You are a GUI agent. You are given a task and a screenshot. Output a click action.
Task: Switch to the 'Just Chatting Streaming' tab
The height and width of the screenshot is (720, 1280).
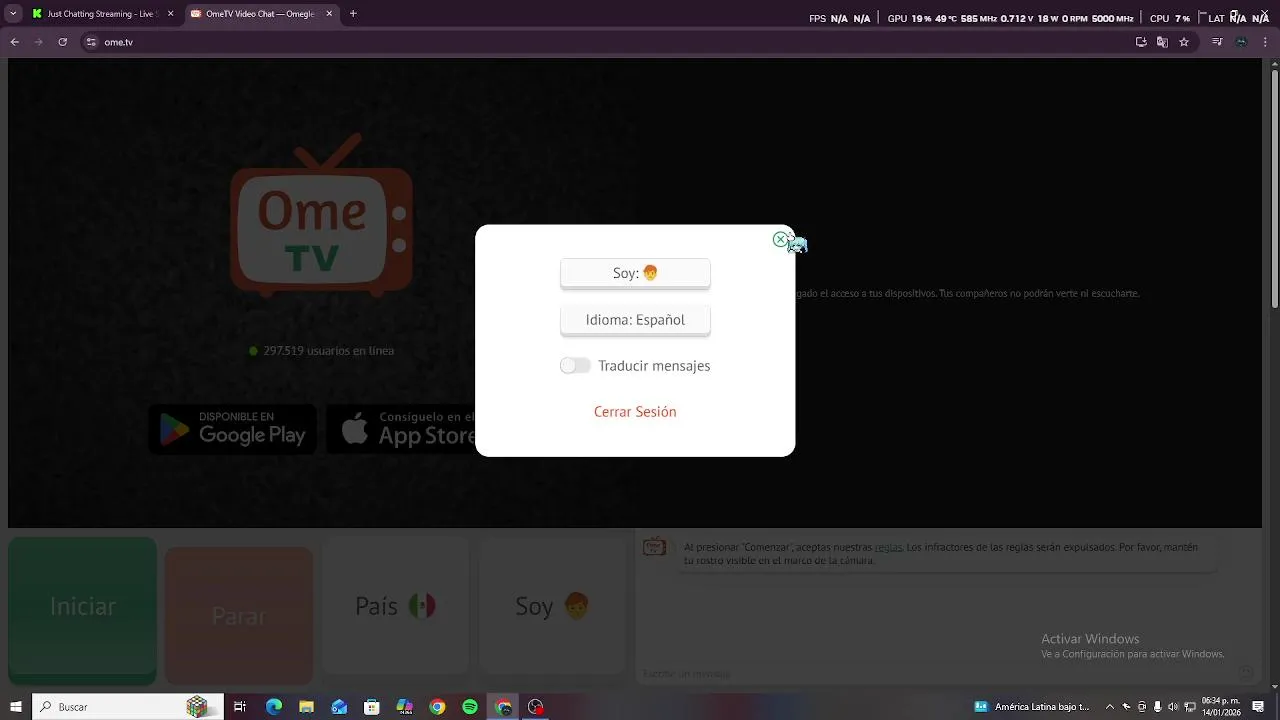tap(104, 14)
